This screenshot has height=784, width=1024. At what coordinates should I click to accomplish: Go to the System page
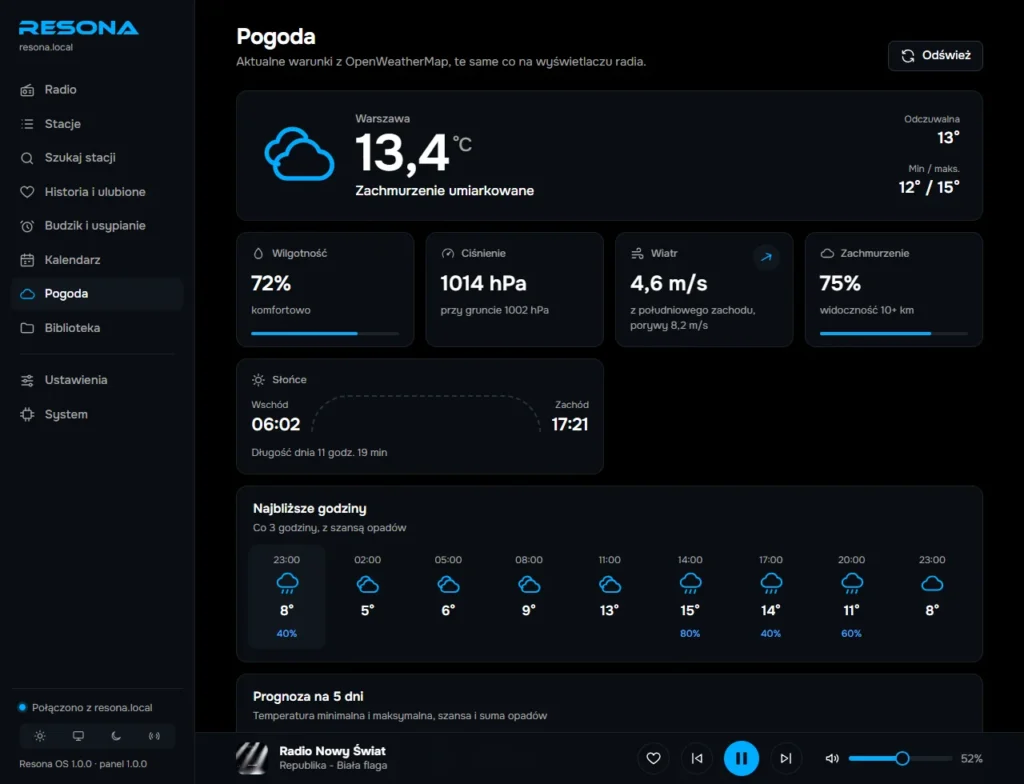(97, 414)
